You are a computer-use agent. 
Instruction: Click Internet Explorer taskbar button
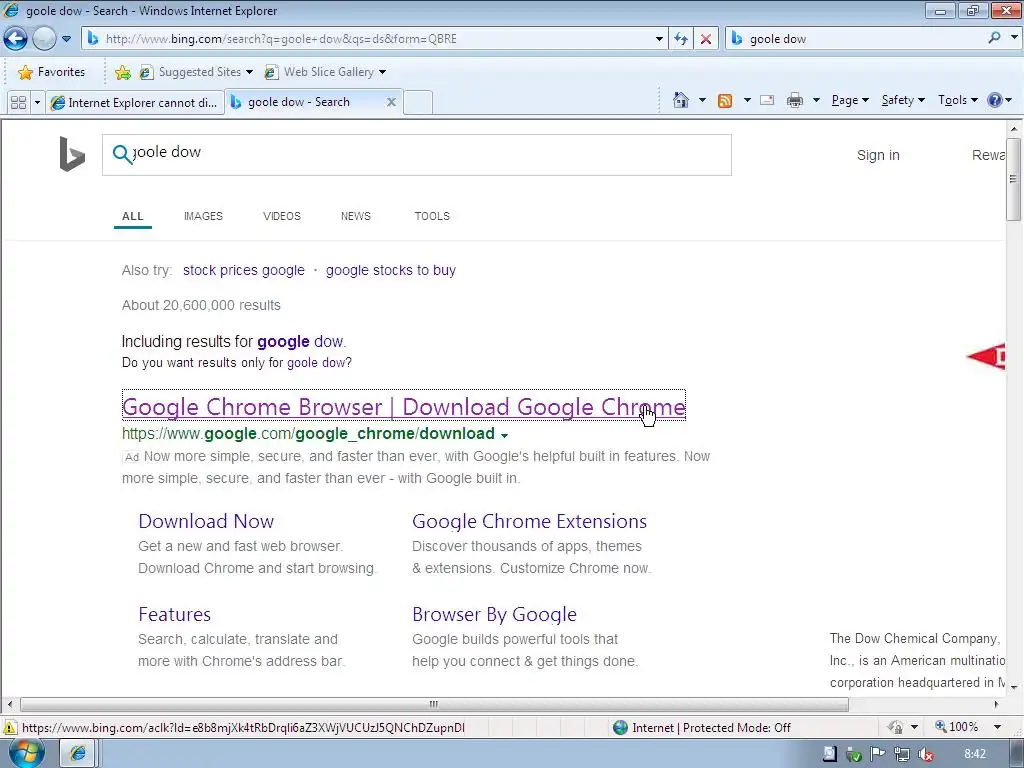(x=78, y=754)
